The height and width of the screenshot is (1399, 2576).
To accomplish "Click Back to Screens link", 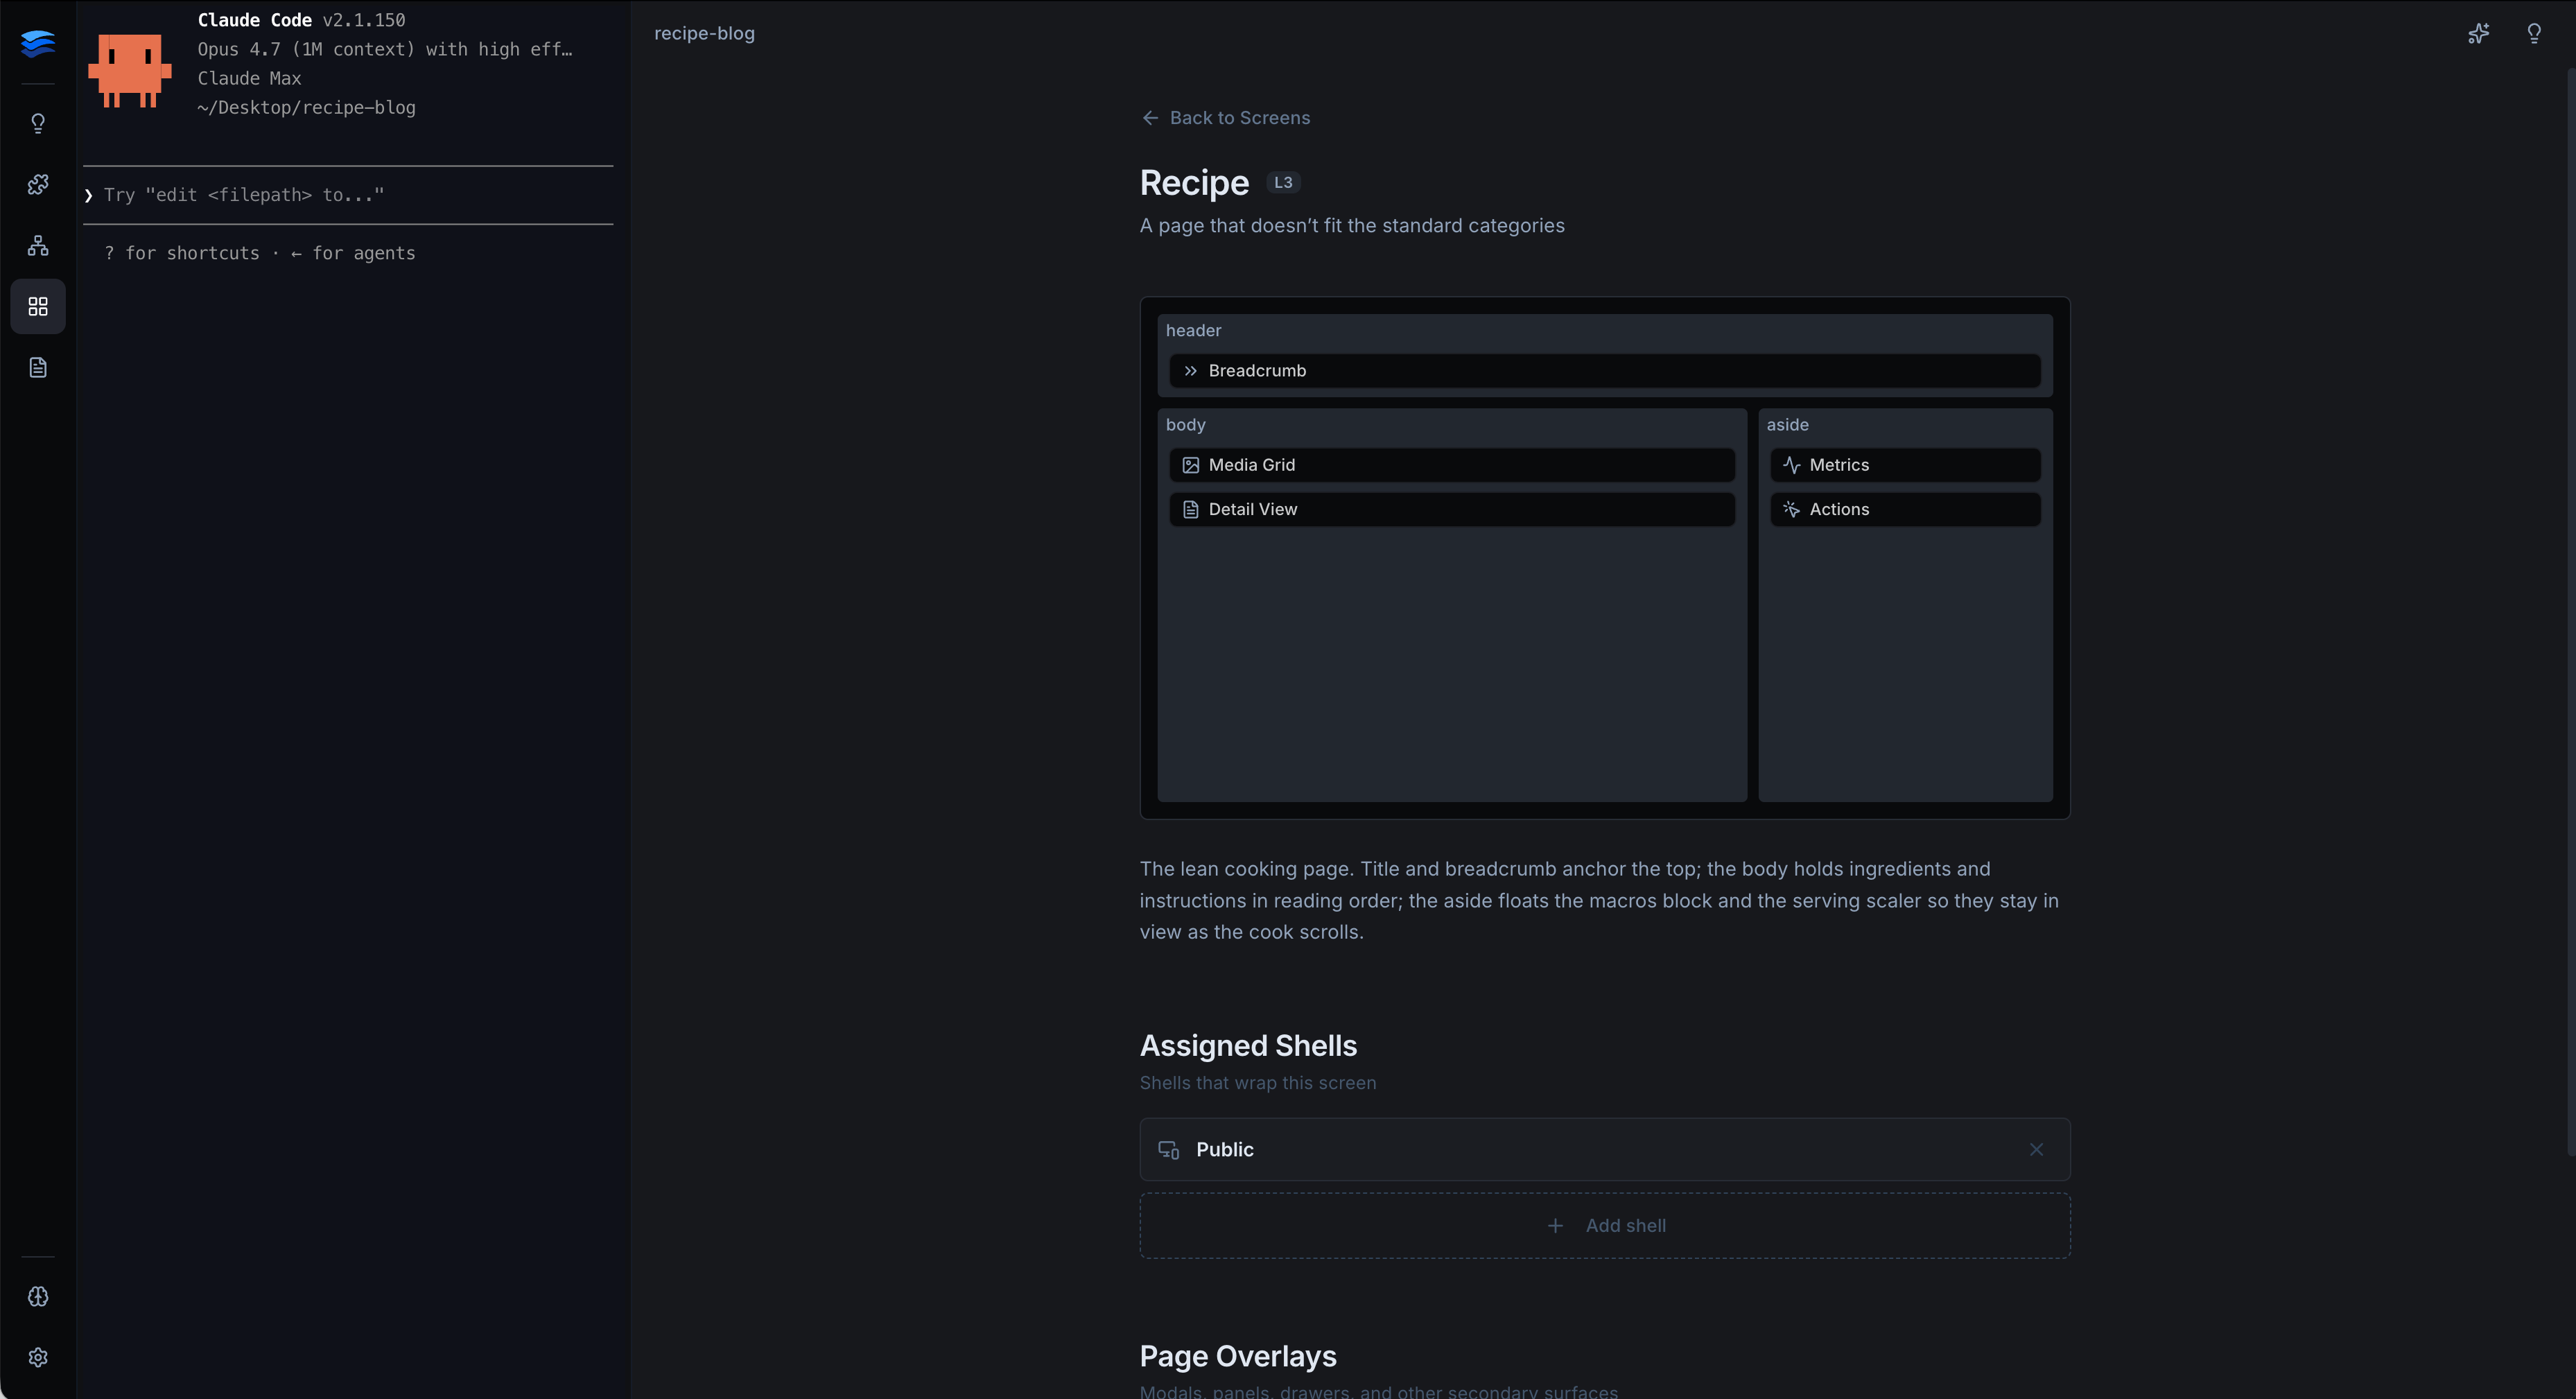I will (1226, 118).
